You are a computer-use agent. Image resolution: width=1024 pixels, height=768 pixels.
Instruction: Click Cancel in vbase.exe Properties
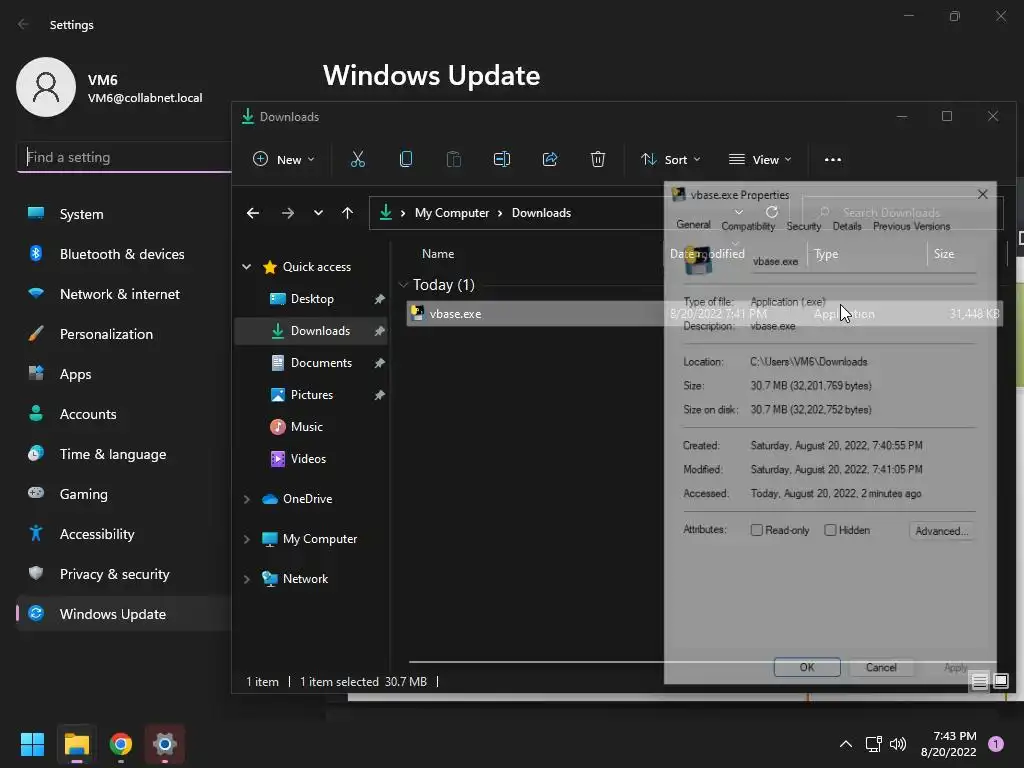881,667
